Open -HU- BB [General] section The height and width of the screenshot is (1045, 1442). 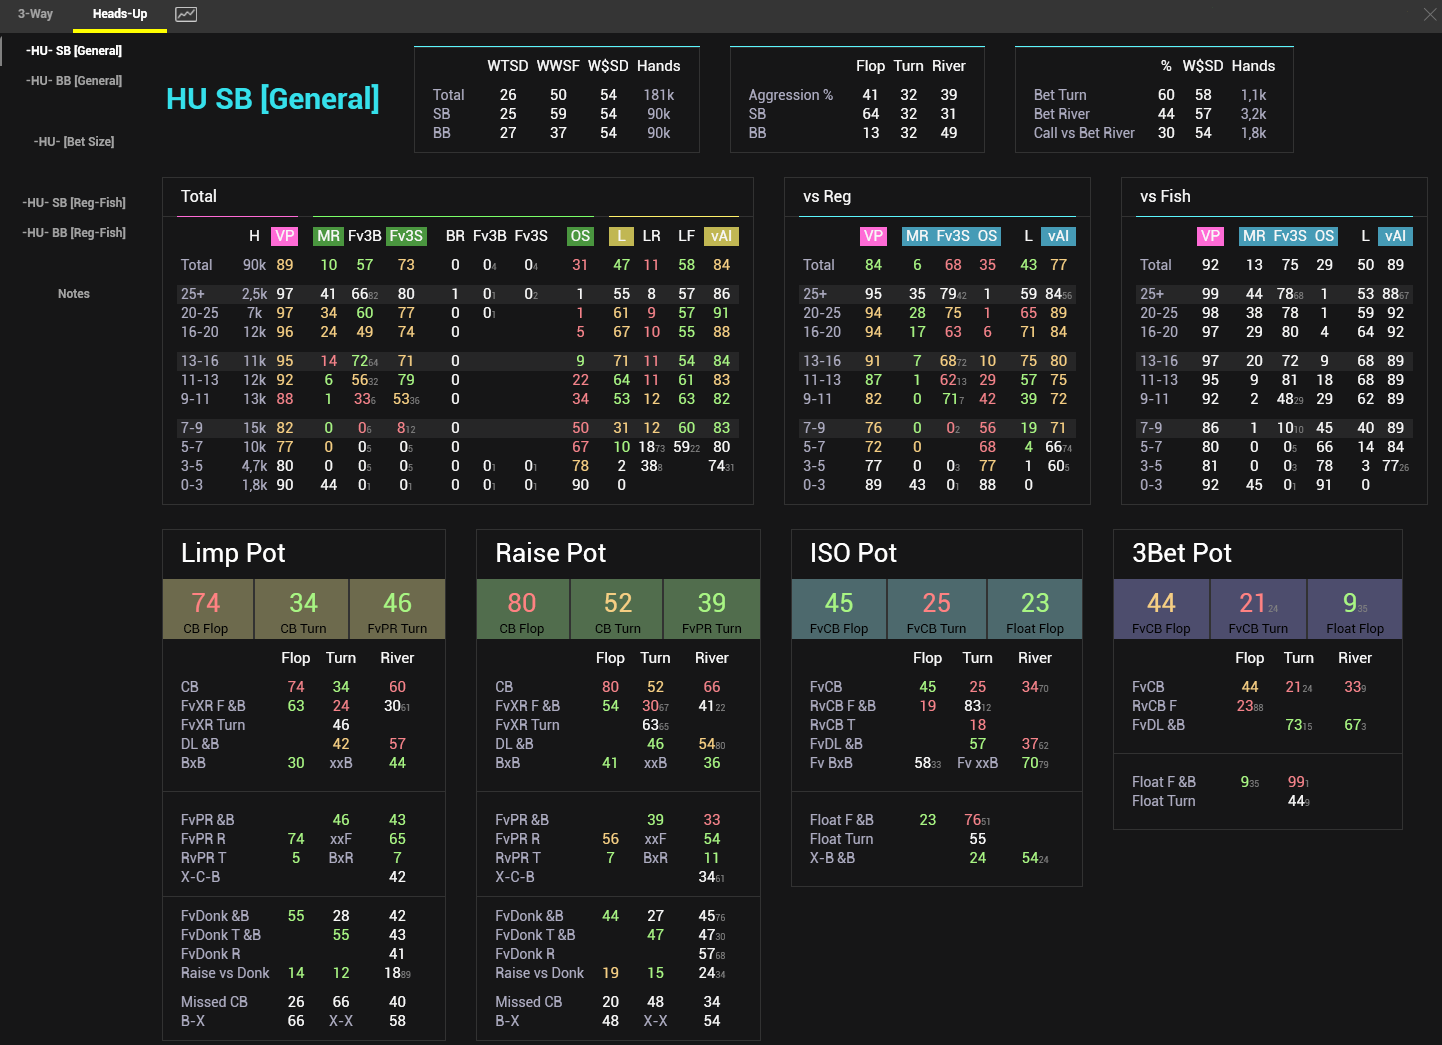coord(74,81)
